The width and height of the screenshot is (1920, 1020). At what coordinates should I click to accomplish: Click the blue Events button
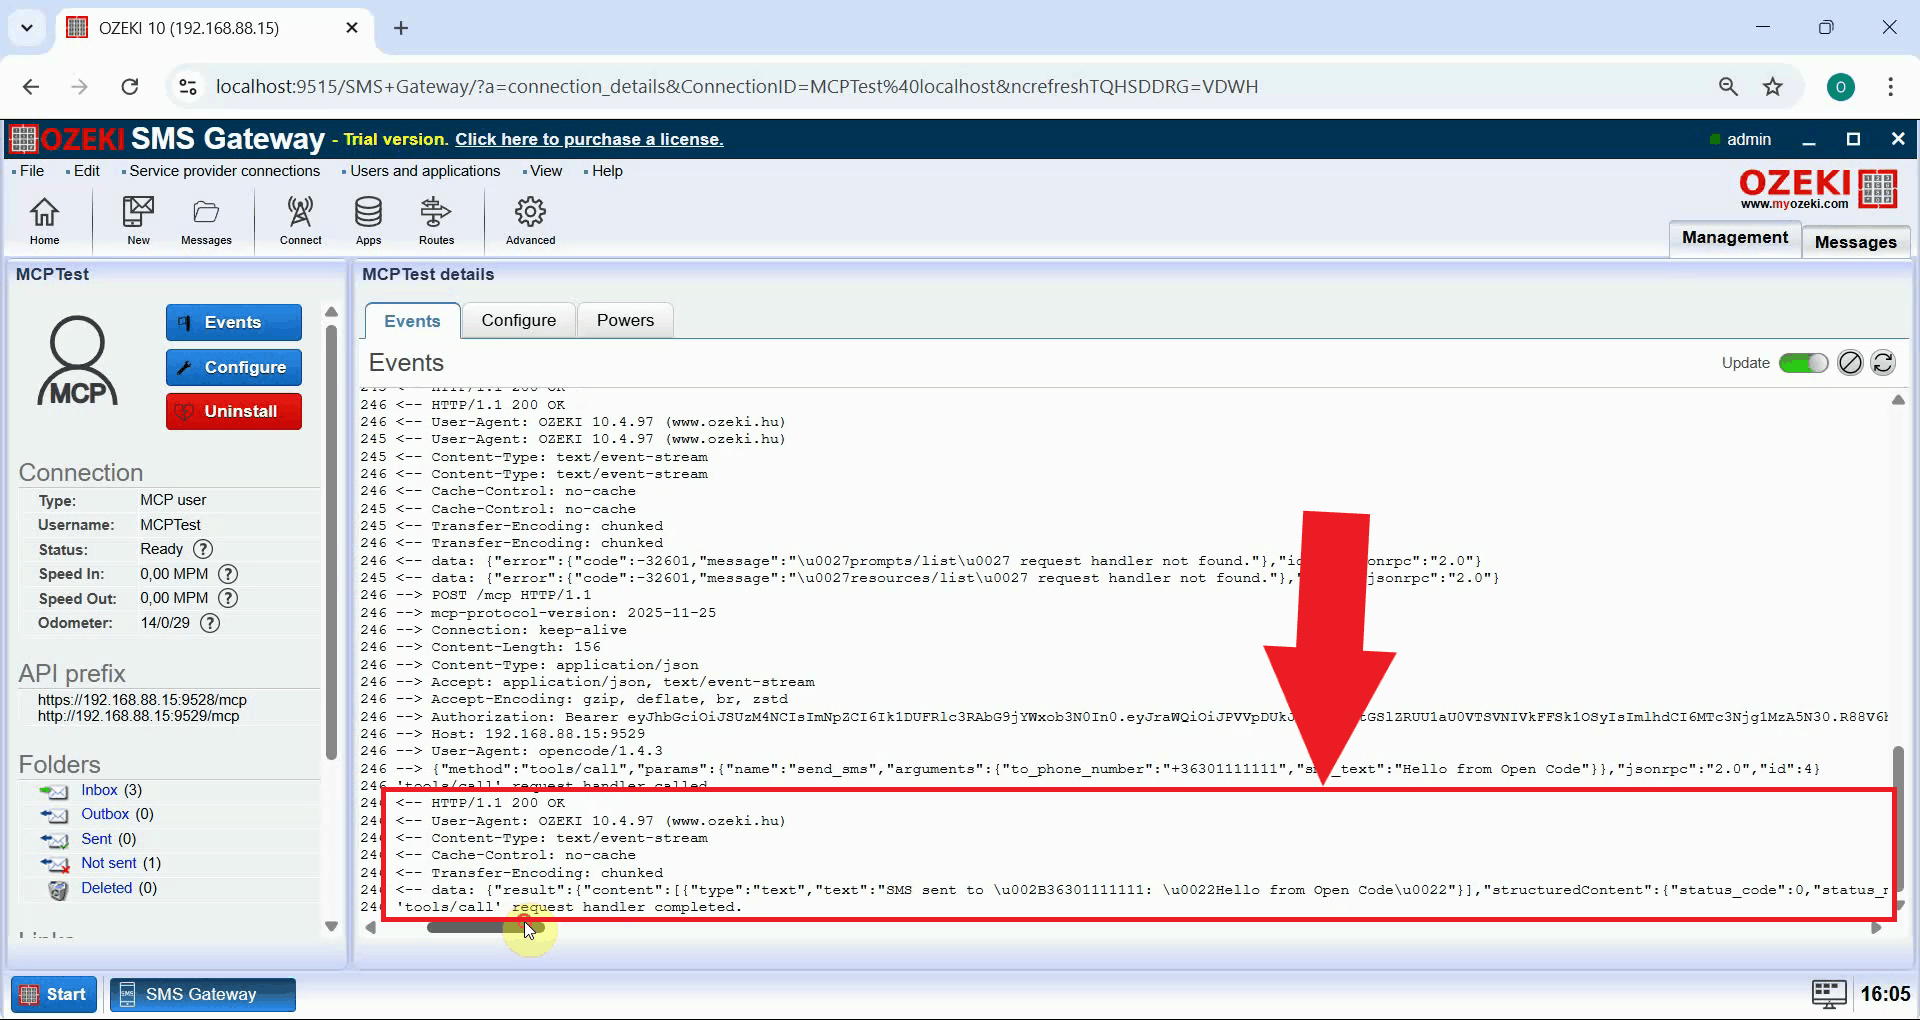point(234,322)
